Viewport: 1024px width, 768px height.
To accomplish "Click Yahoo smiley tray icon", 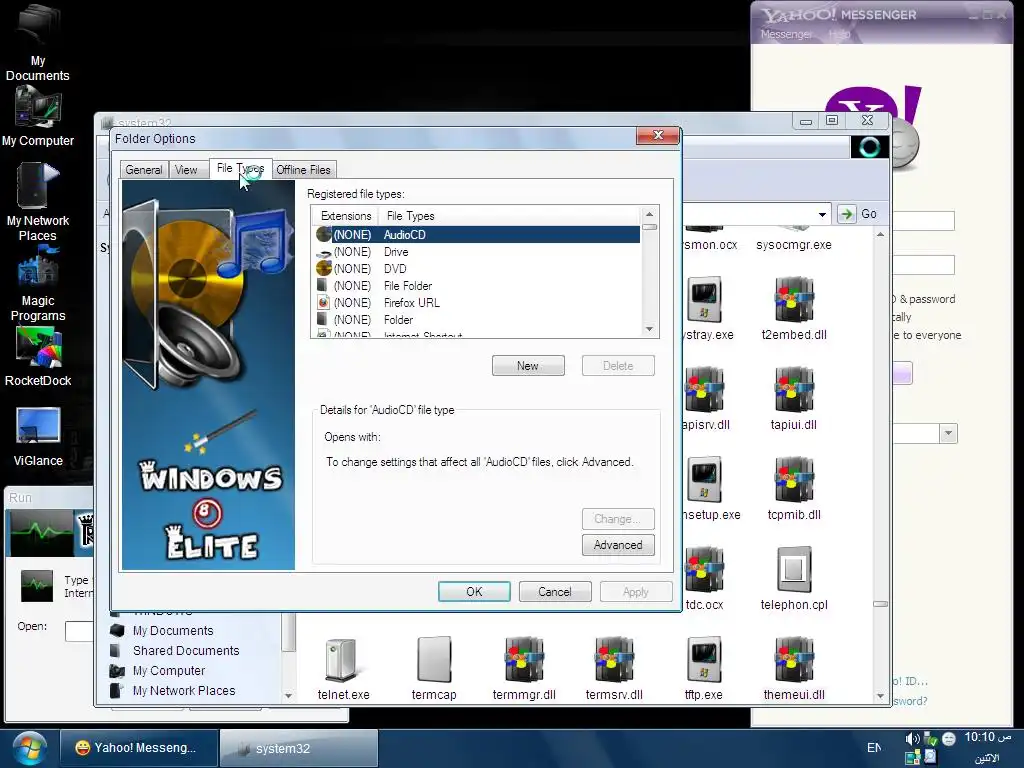I will [x=949, y=739].
